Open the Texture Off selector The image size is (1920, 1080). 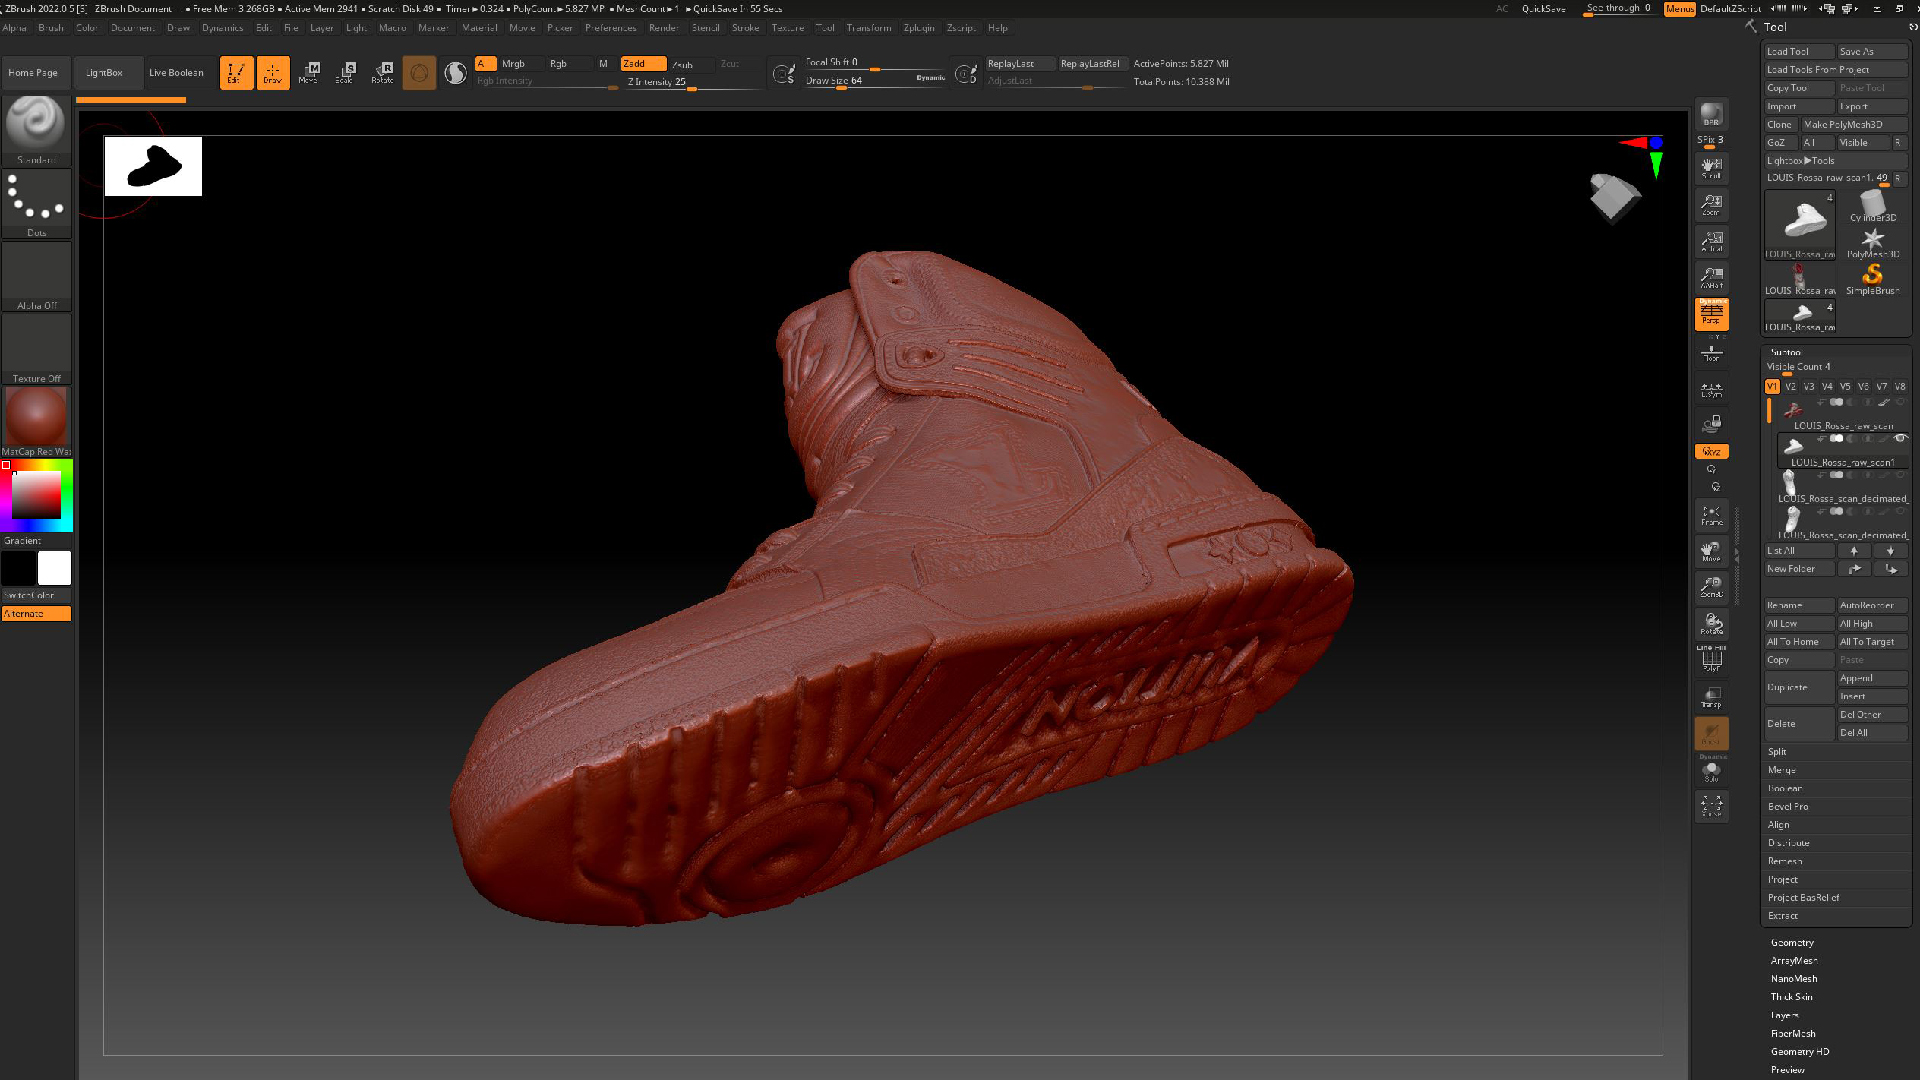tap(36, 350)
